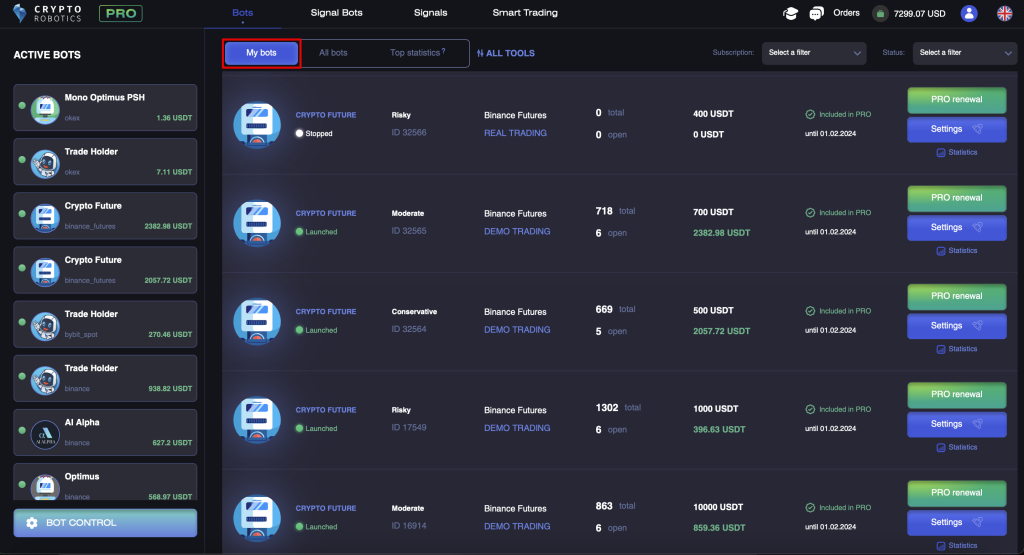Toggle the Launched status of bot ID 16914

coord(299,527)
